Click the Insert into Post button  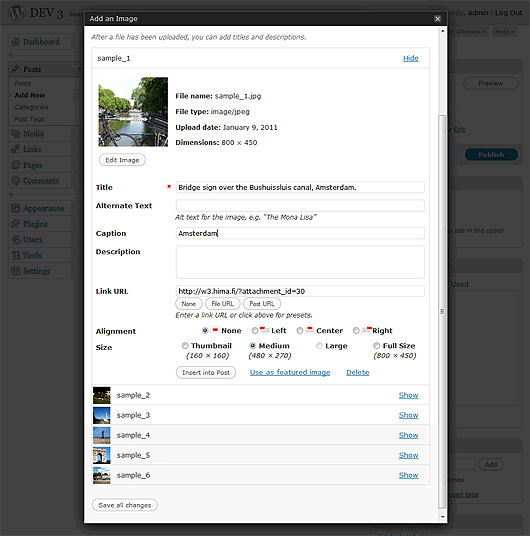tap(206, 373)
